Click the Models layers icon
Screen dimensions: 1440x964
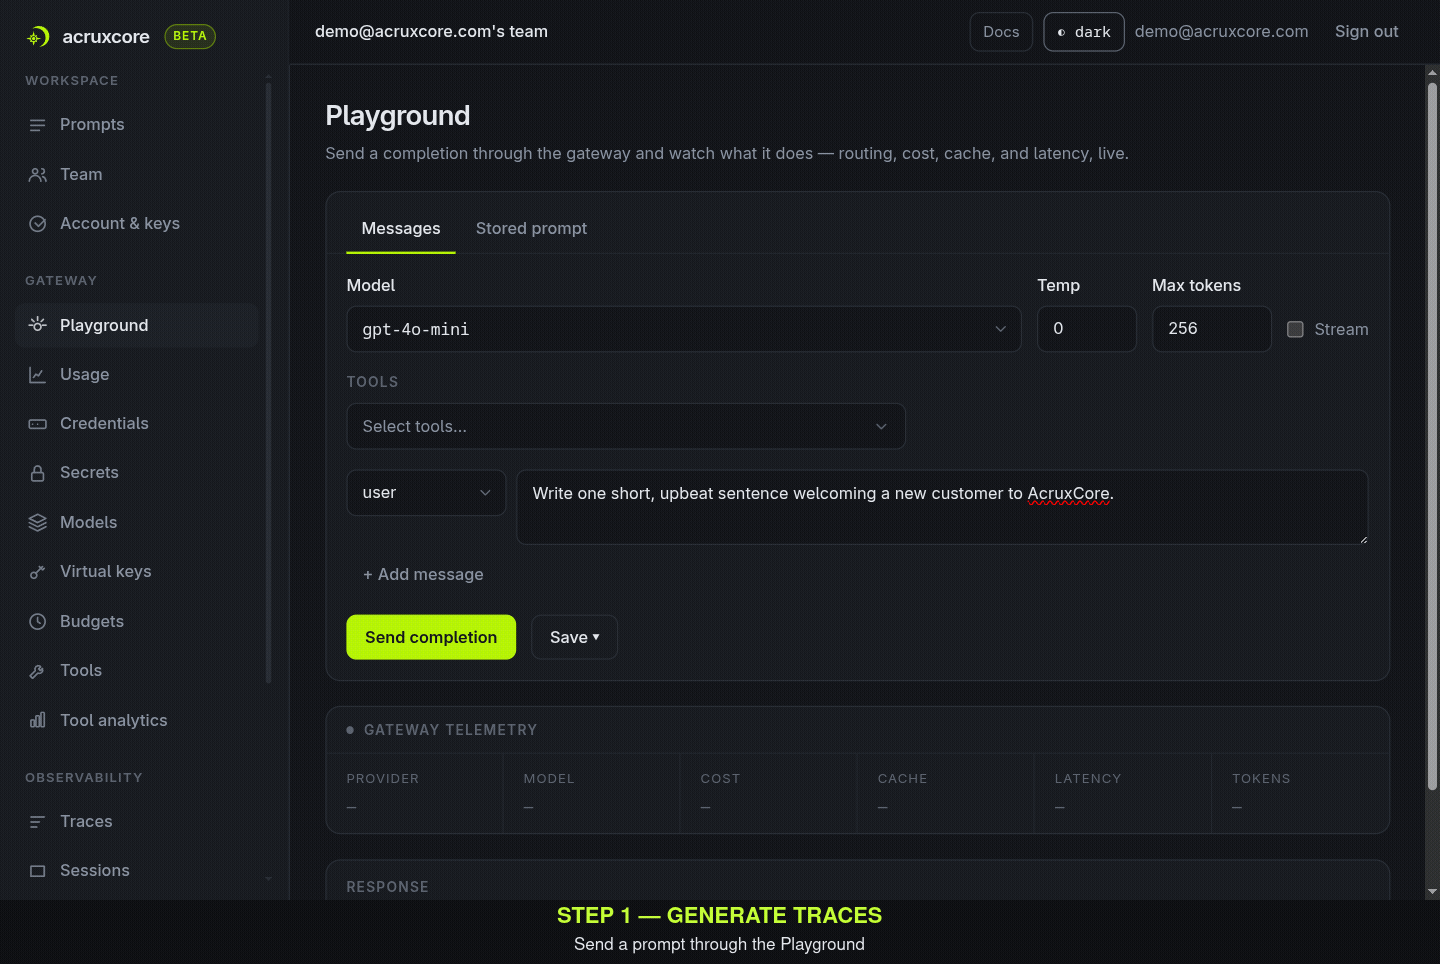[x=38, y=522]
